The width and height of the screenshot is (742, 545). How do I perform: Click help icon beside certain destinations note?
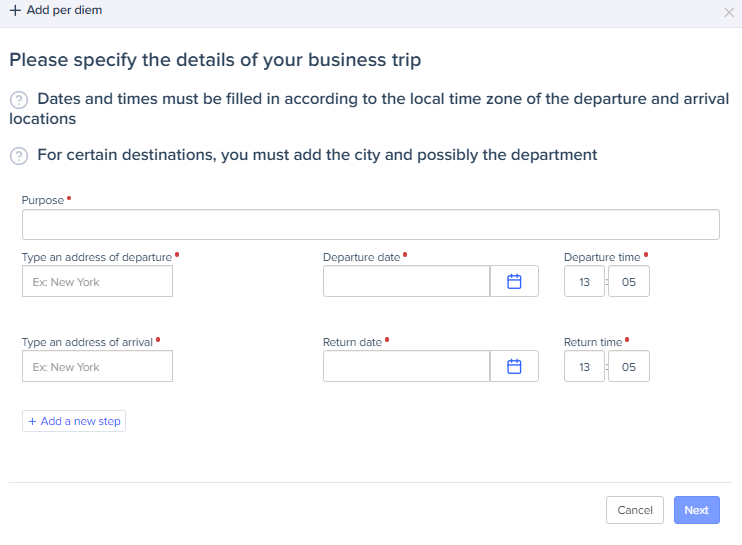click(x=18, y=156)
